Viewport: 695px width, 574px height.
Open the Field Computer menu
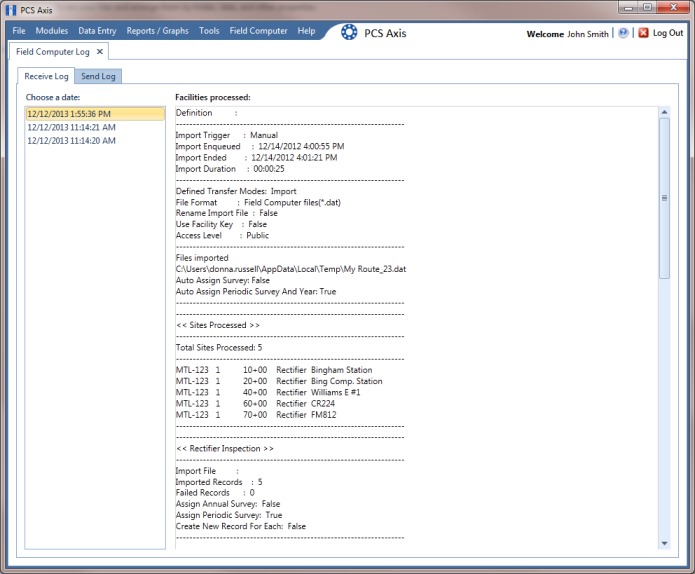[258, 31]
